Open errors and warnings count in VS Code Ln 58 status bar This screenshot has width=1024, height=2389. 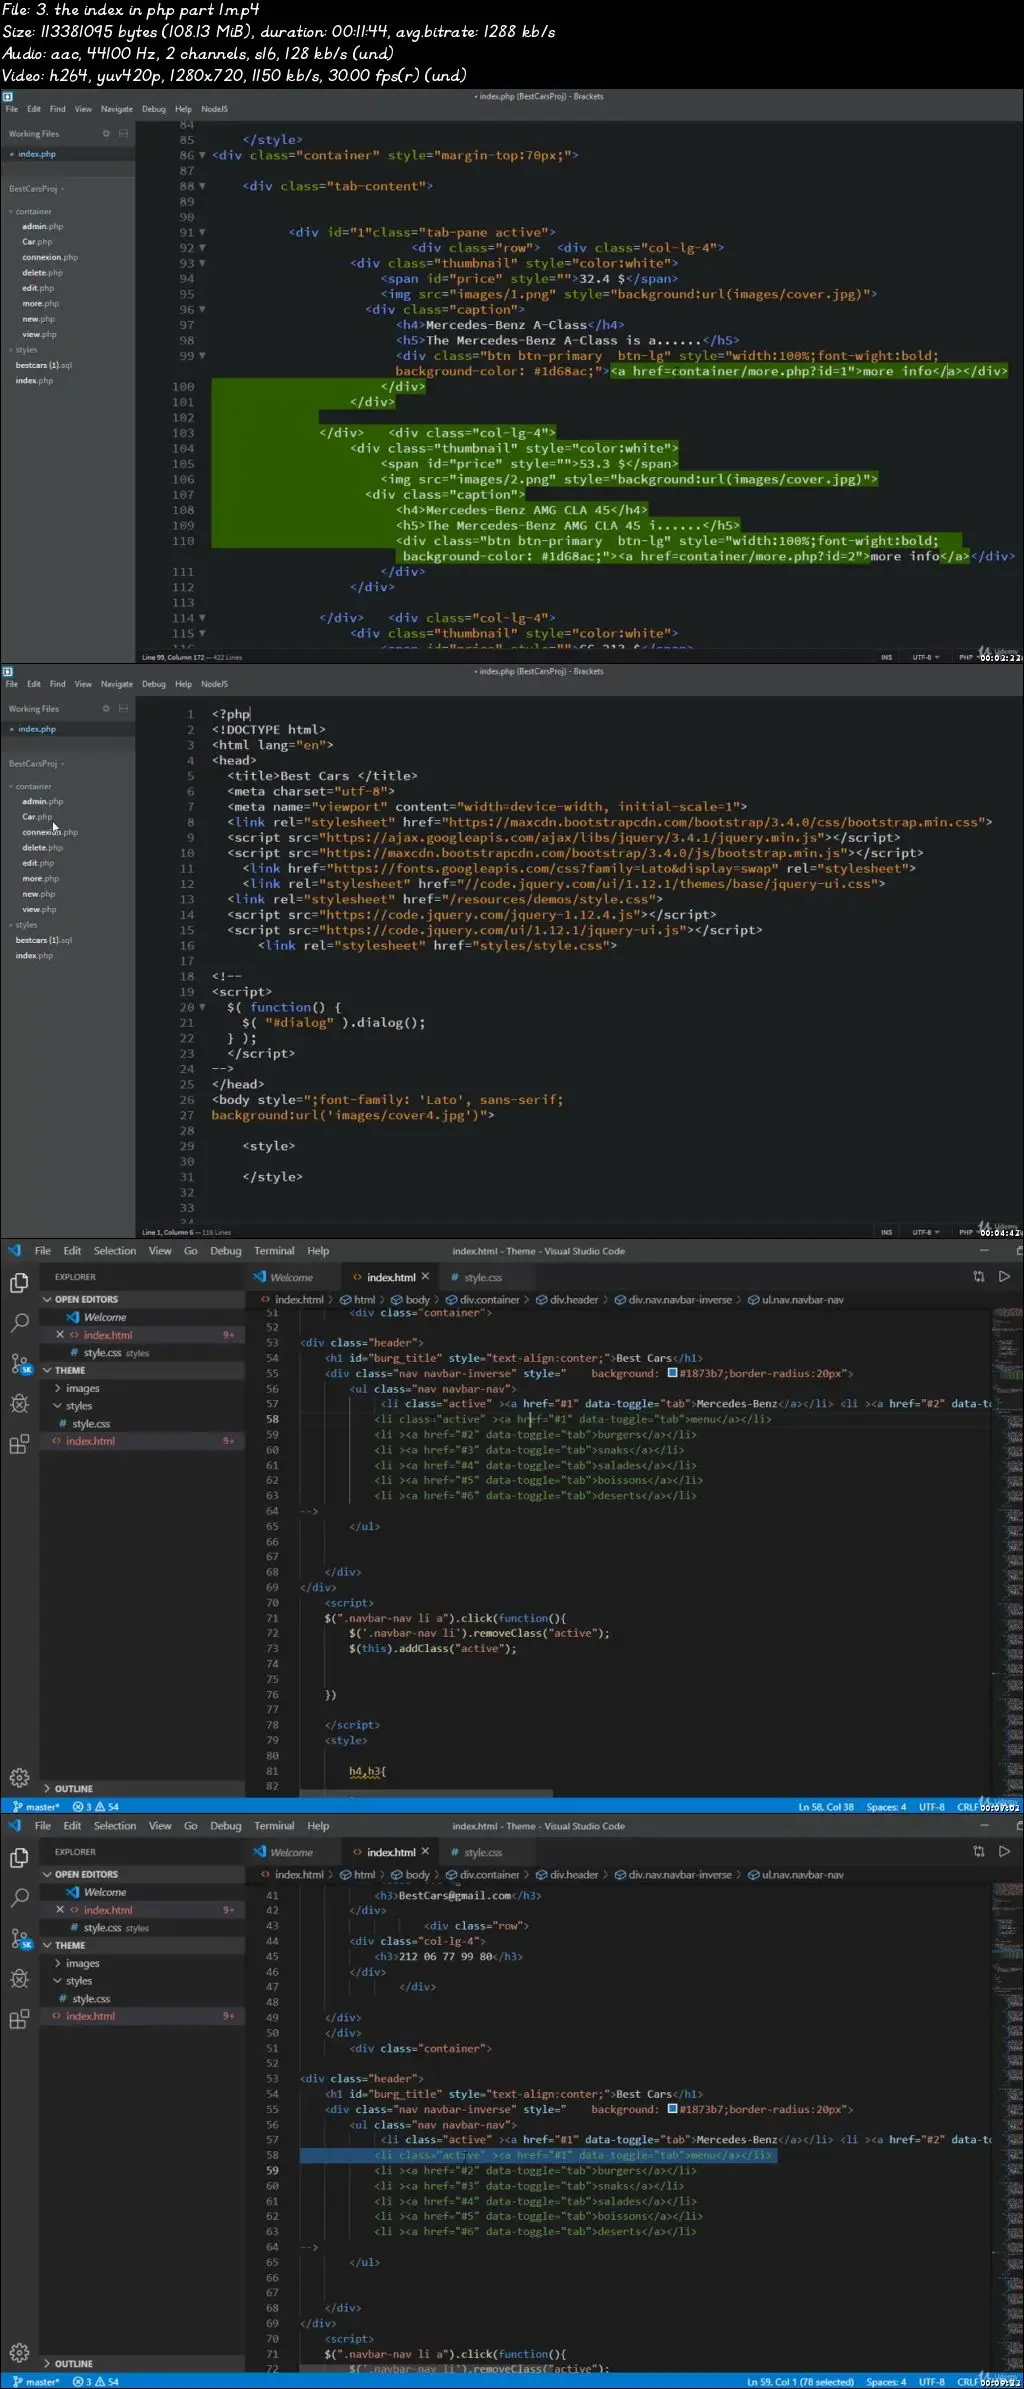96,1806
